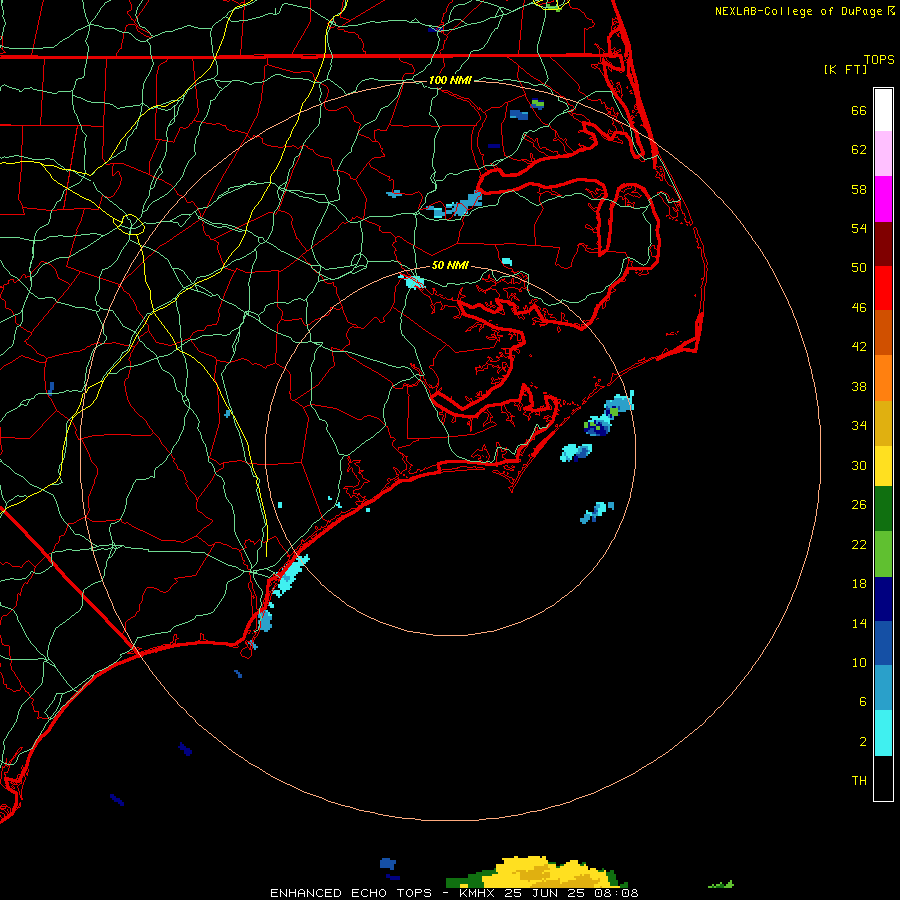Click the 18 legend value
The width and height of the screenshot is (900, 900).
pyautogui.click(x=859, y=584)
